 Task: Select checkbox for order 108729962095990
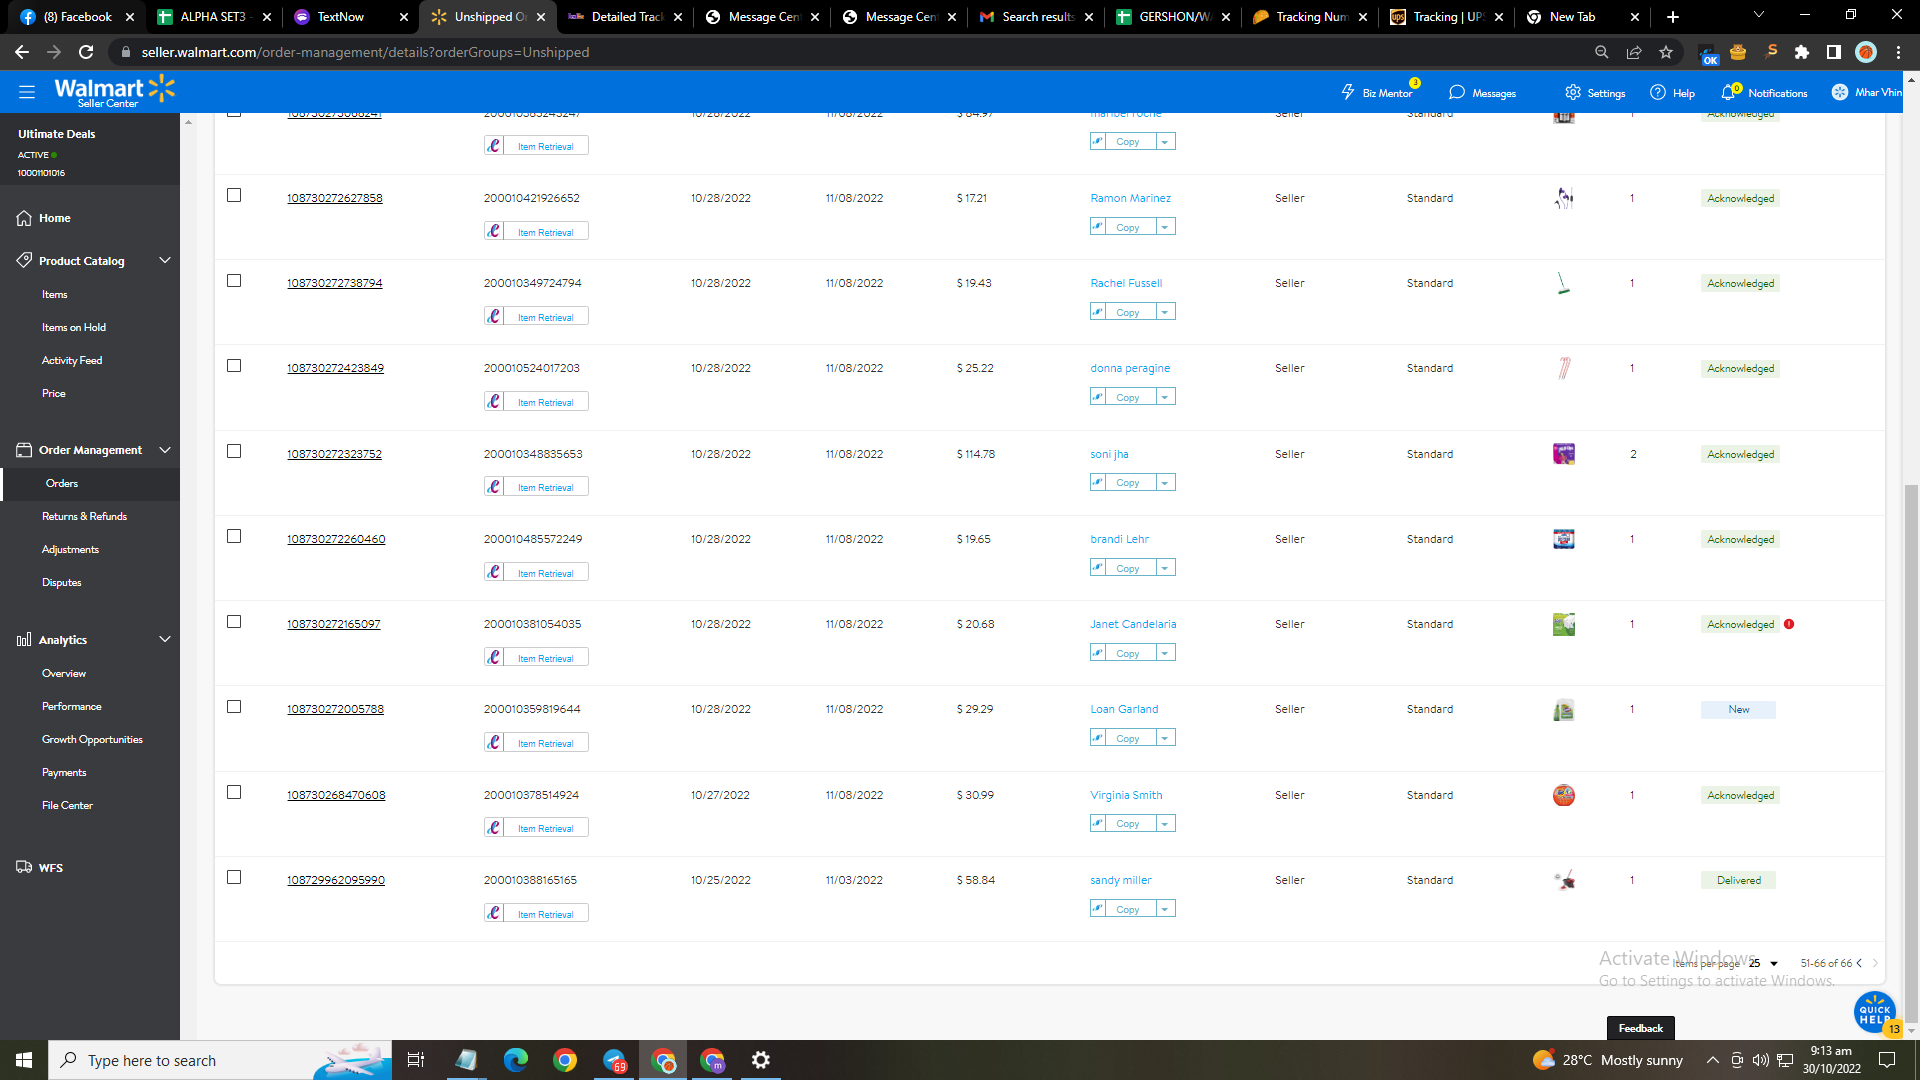click(234, 877)
